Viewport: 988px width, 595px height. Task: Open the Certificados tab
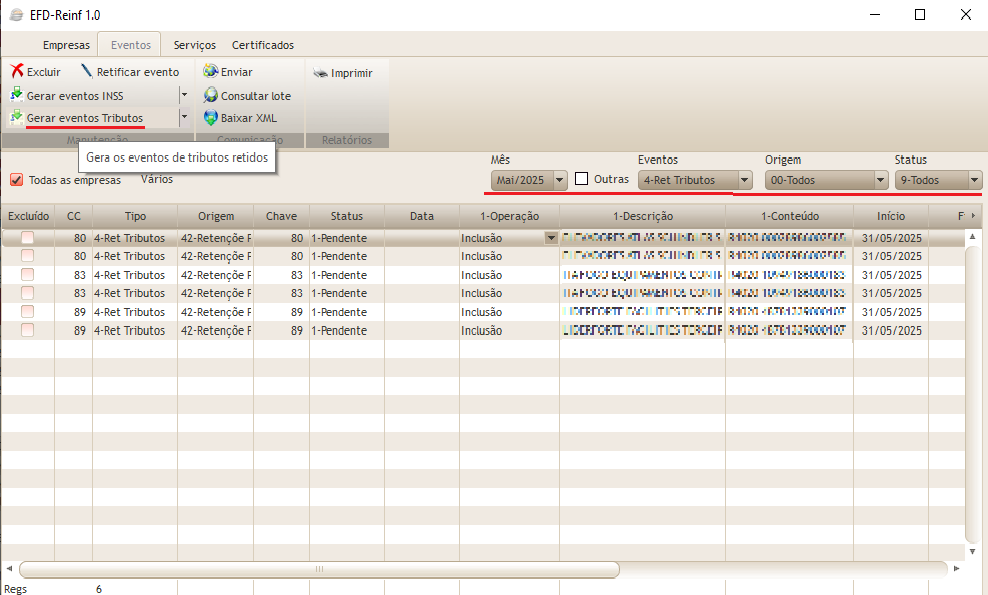pos(263,45)
